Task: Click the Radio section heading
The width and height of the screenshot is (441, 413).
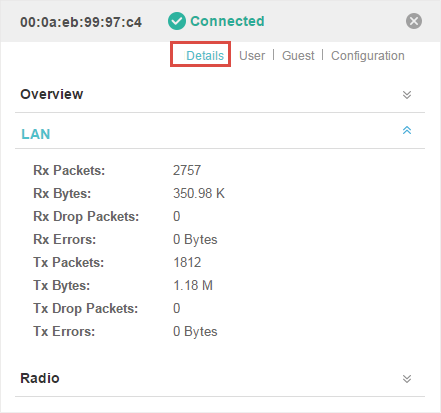Action: 40,378
